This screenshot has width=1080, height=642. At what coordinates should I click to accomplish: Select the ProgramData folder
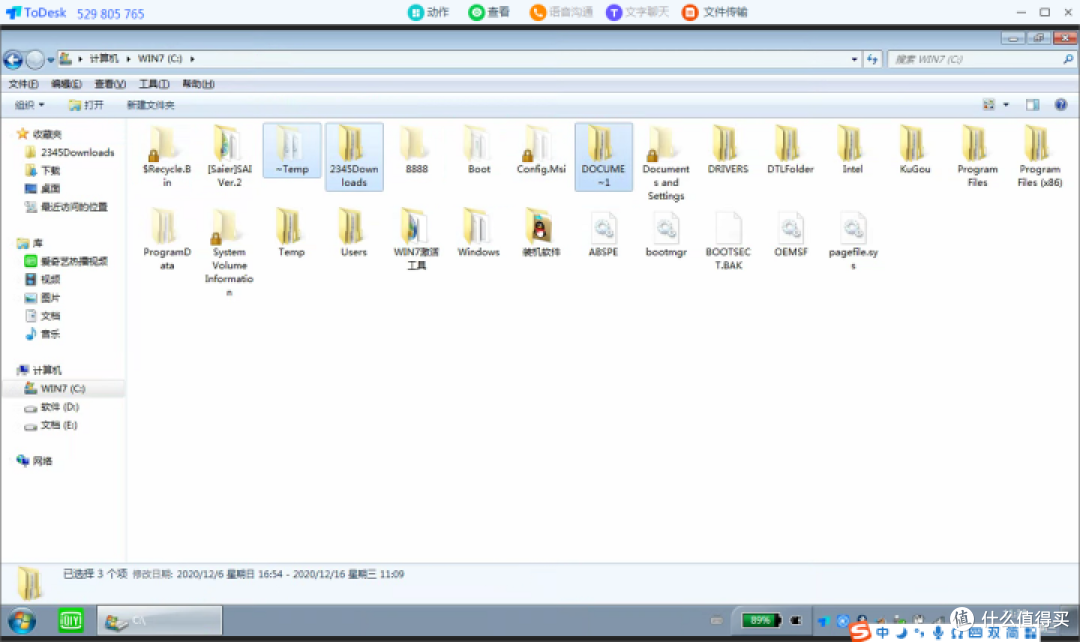[x=166, y=239]
